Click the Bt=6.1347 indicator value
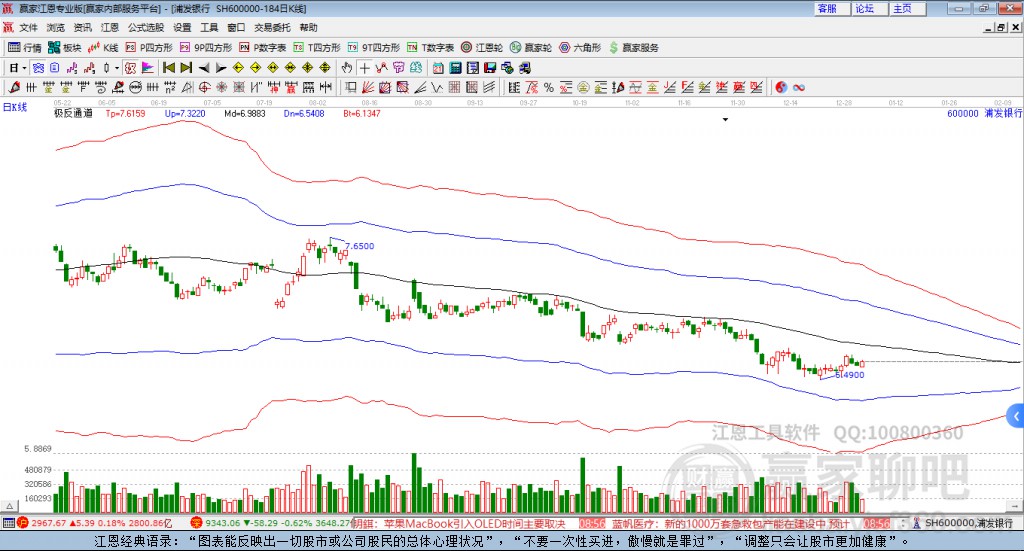This screenshot has width=1024, height=551. [x=362, y=113]
